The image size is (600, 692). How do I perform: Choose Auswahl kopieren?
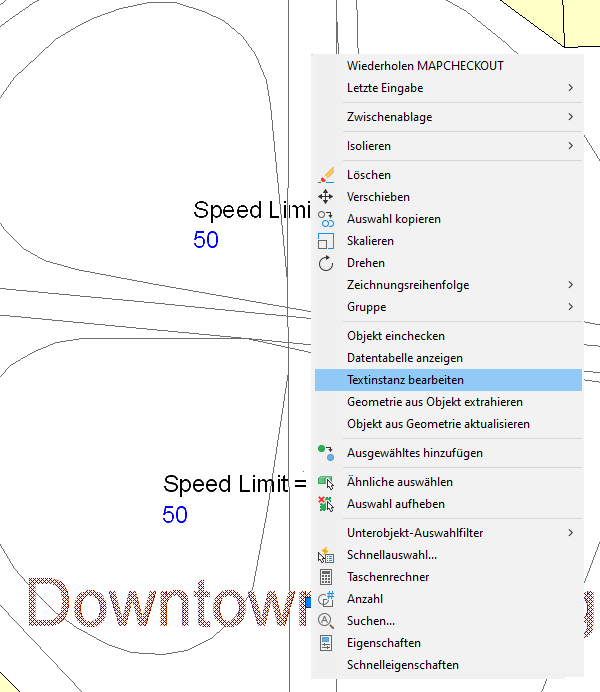coord(448,219)
